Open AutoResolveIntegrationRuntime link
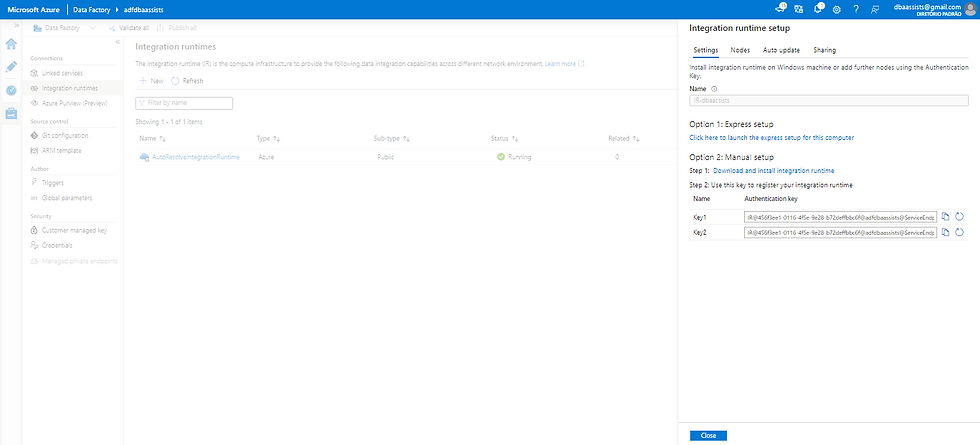Image resolution: width=980 pixels, height=445 pixels. (196, 158)
